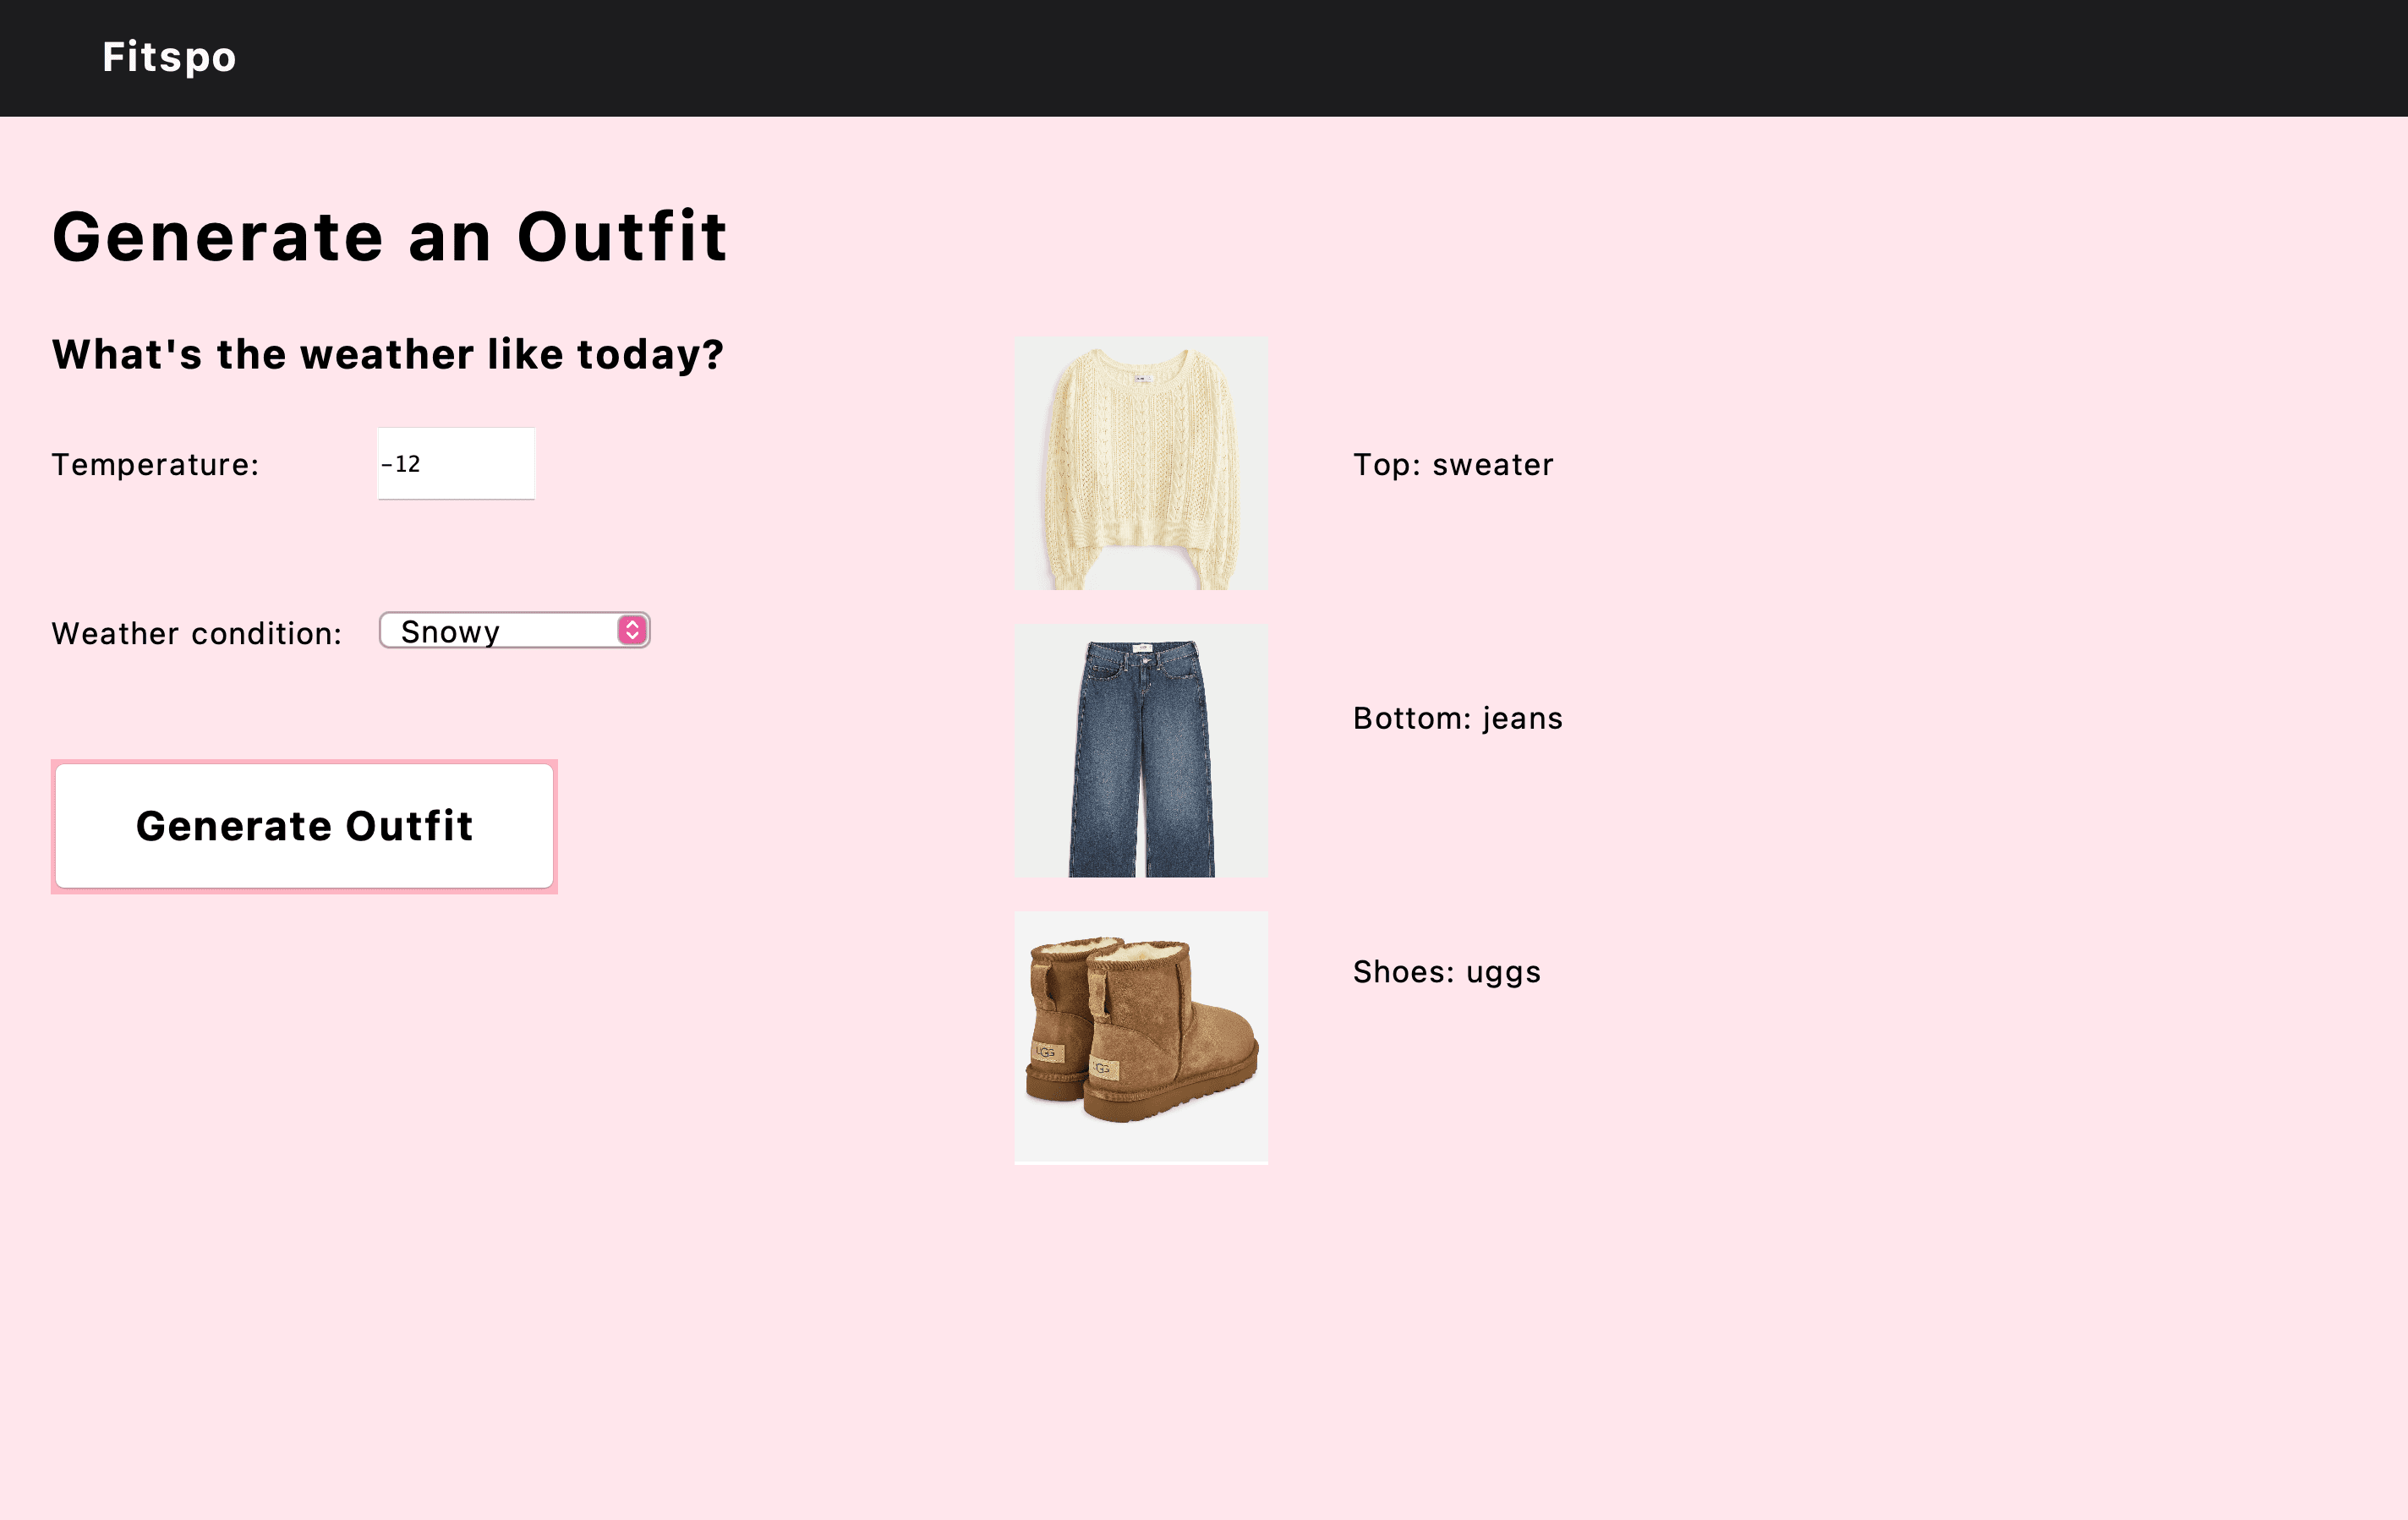Select the blue jeans image
Screen dimensions: 2408x1520
pos(1140,751)
